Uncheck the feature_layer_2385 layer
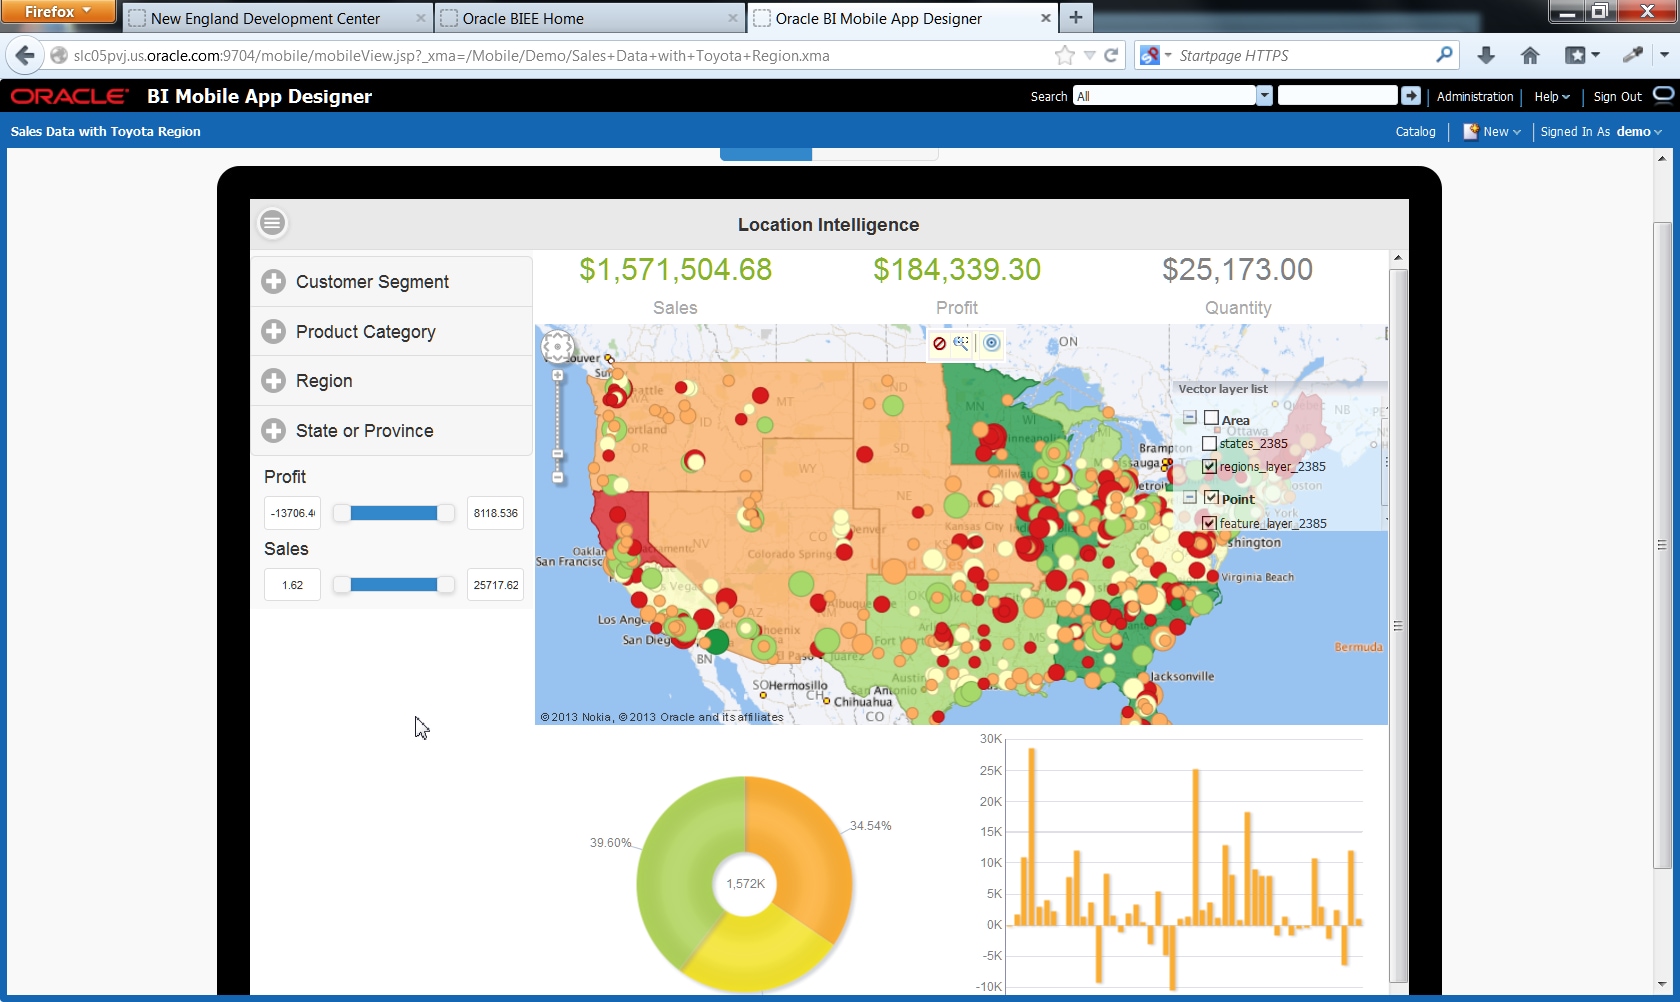Image resolution: width=1680 pixels, height=1002 pixels. coord(1209,523)
